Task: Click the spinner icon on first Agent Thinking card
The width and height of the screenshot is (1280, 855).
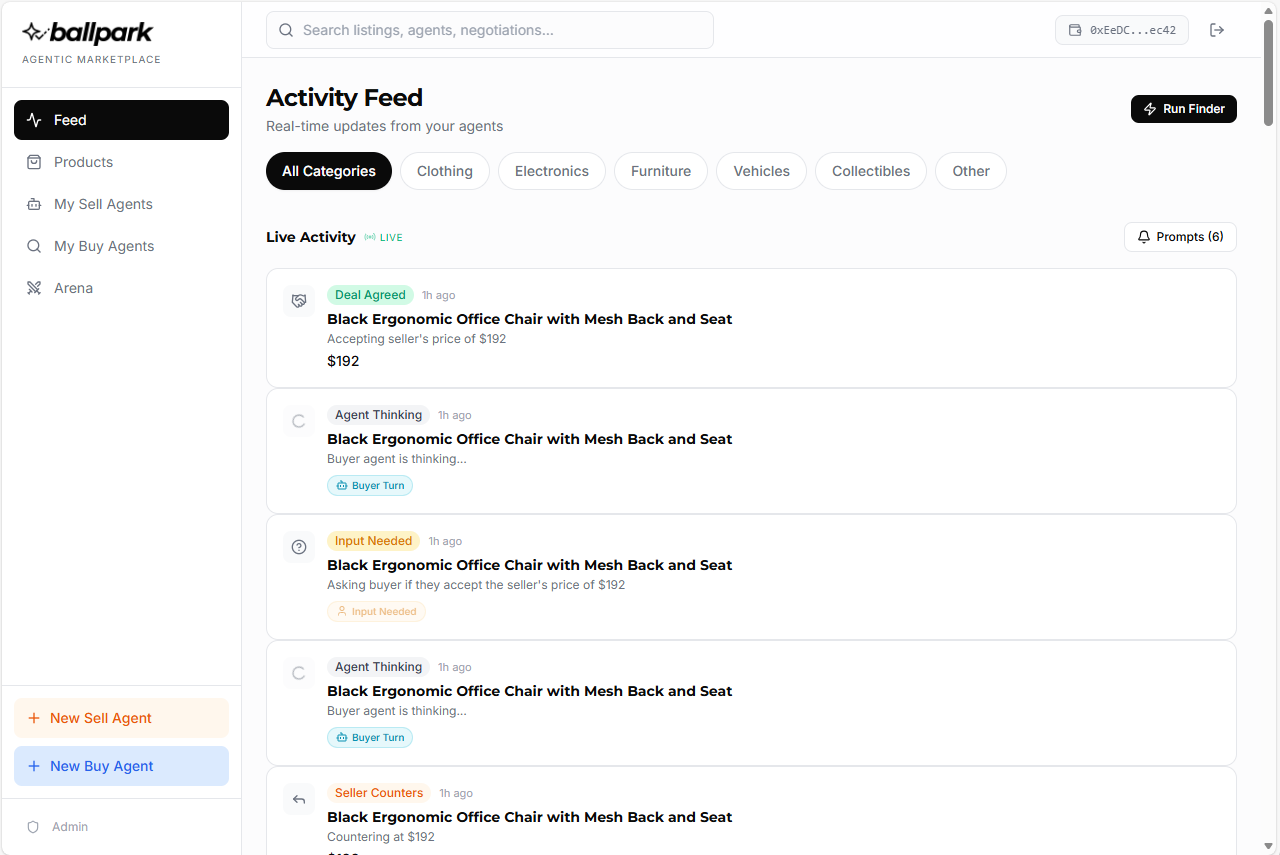Action: pos(298,421)
